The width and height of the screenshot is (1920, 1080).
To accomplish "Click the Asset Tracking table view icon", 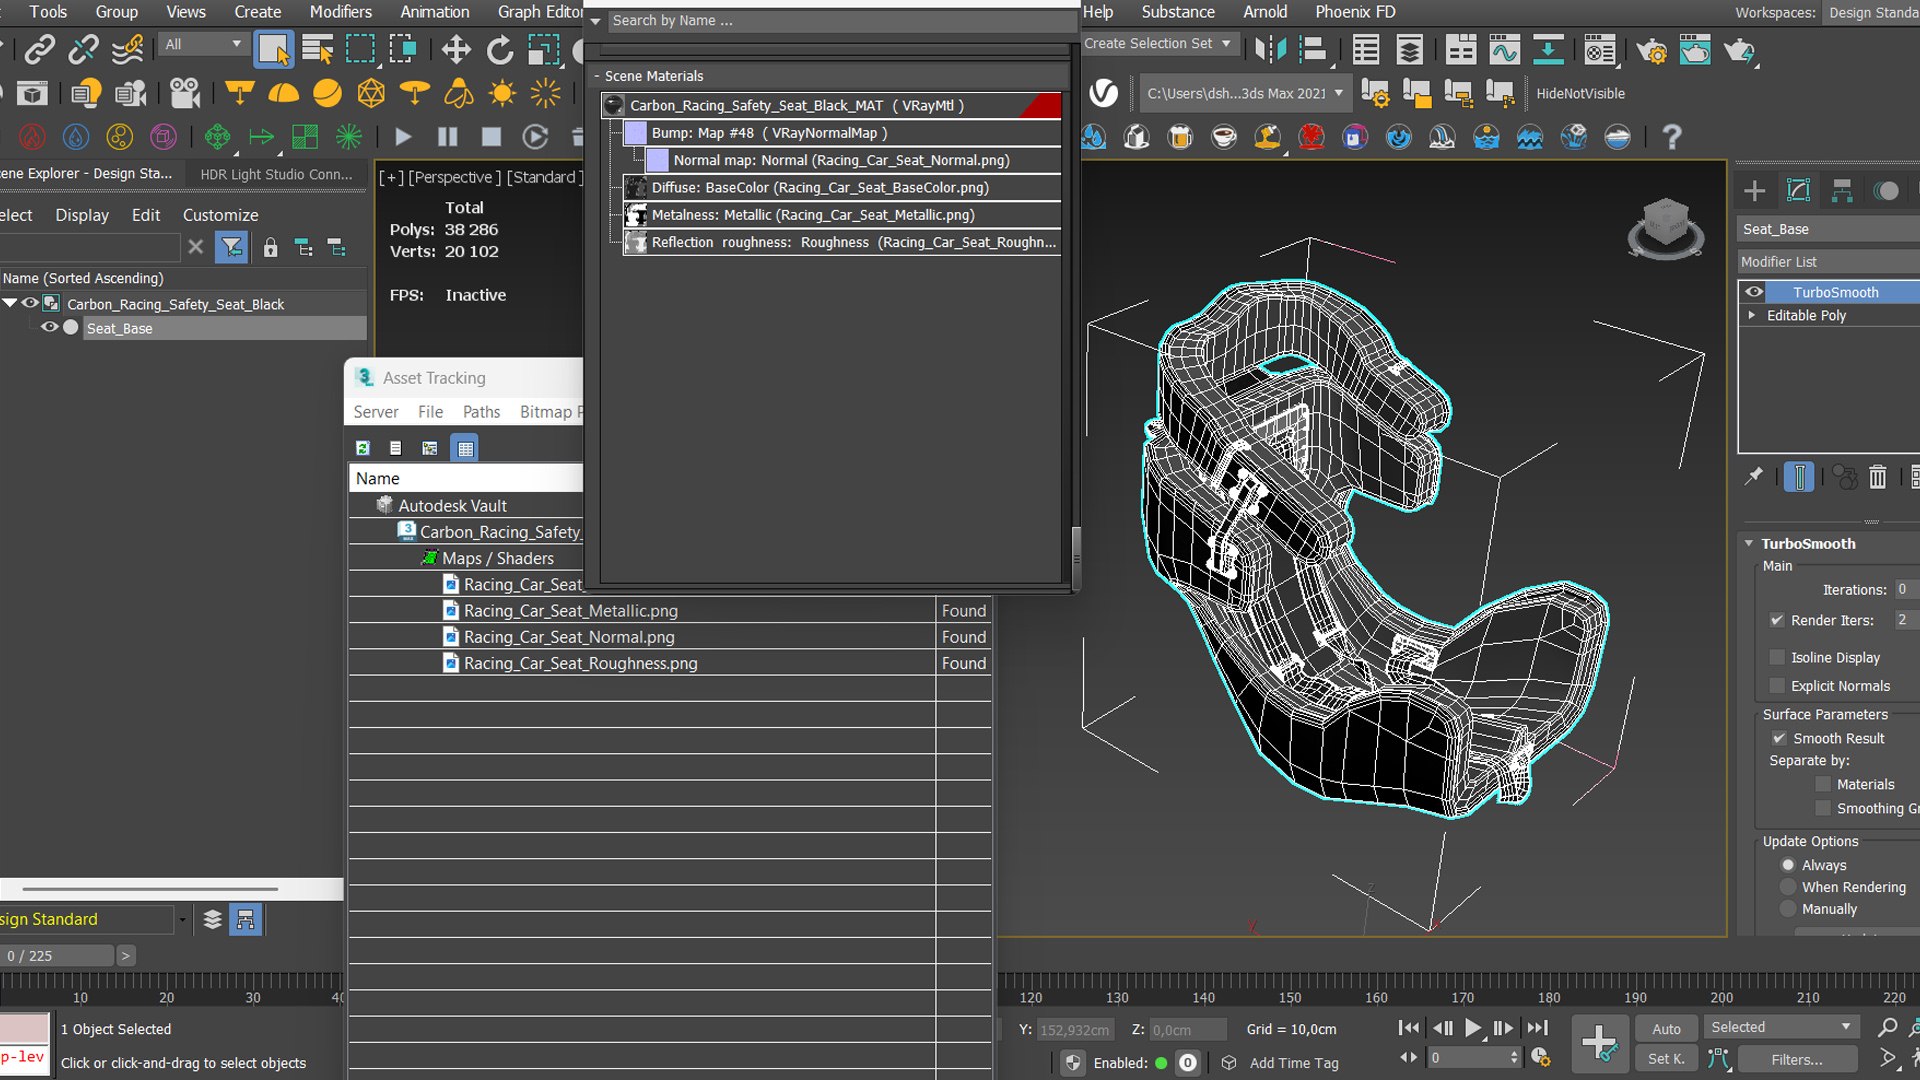I will (465, 448).
